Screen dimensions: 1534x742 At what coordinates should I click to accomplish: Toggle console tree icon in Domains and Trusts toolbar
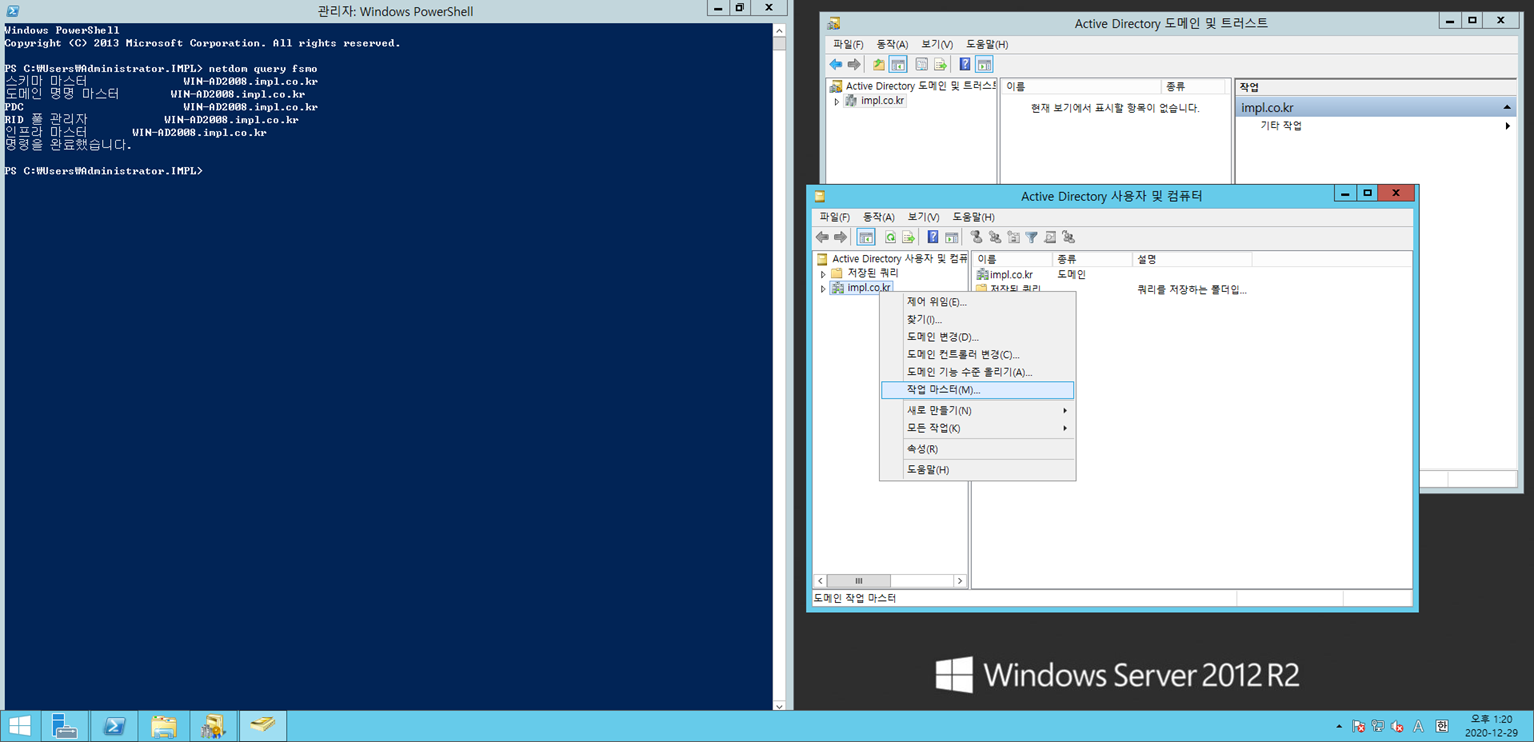[898, 64]
